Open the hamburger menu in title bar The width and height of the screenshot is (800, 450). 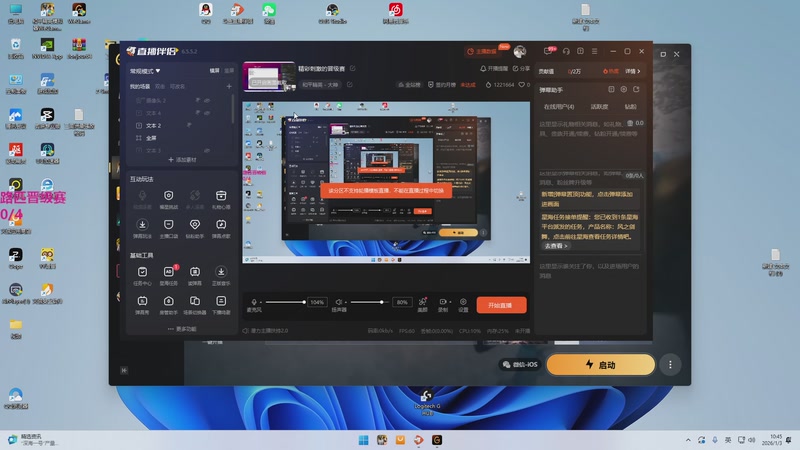point(594,51)
